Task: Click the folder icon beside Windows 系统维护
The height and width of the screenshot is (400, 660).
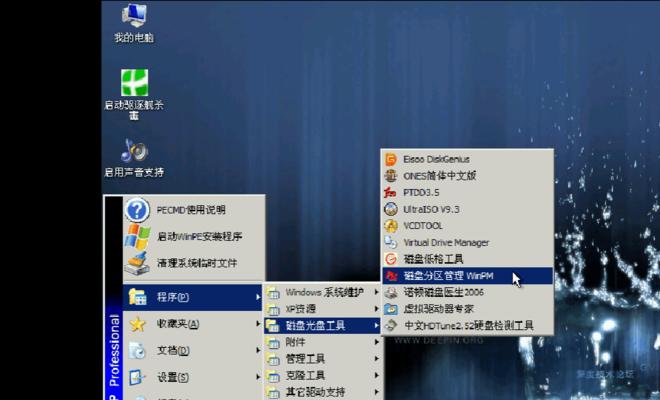Action: pos(273,293)
